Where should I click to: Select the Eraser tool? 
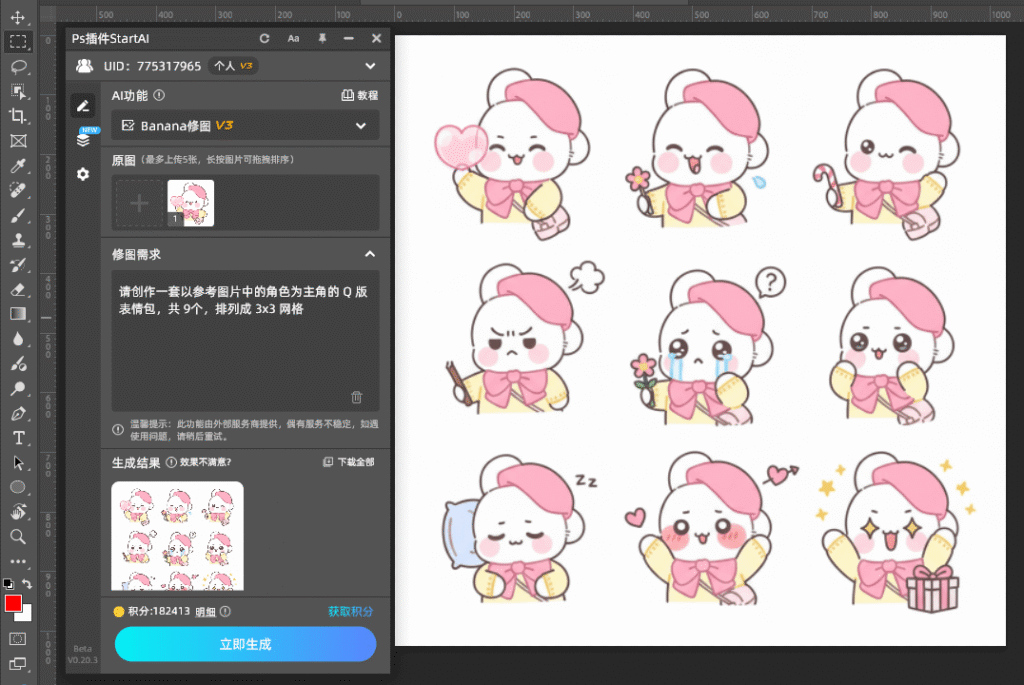click(16, 291)
